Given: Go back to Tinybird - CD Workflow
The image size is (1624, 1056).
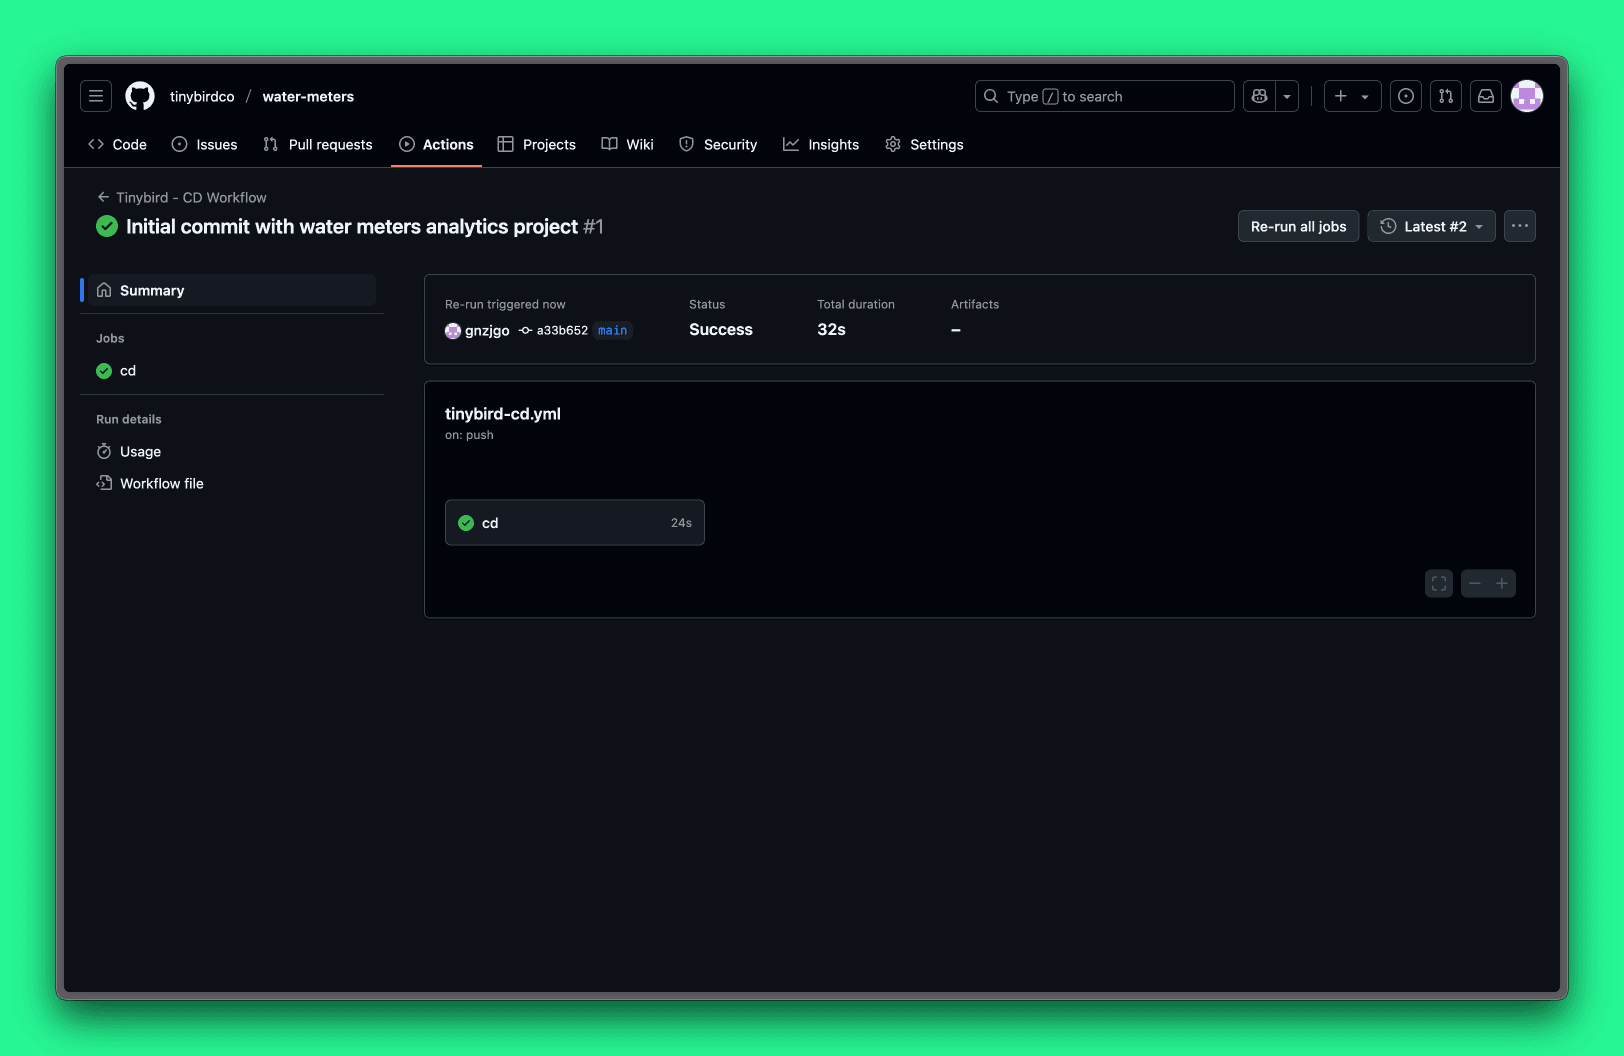Looking at the screenshot, I should point(182,198).
